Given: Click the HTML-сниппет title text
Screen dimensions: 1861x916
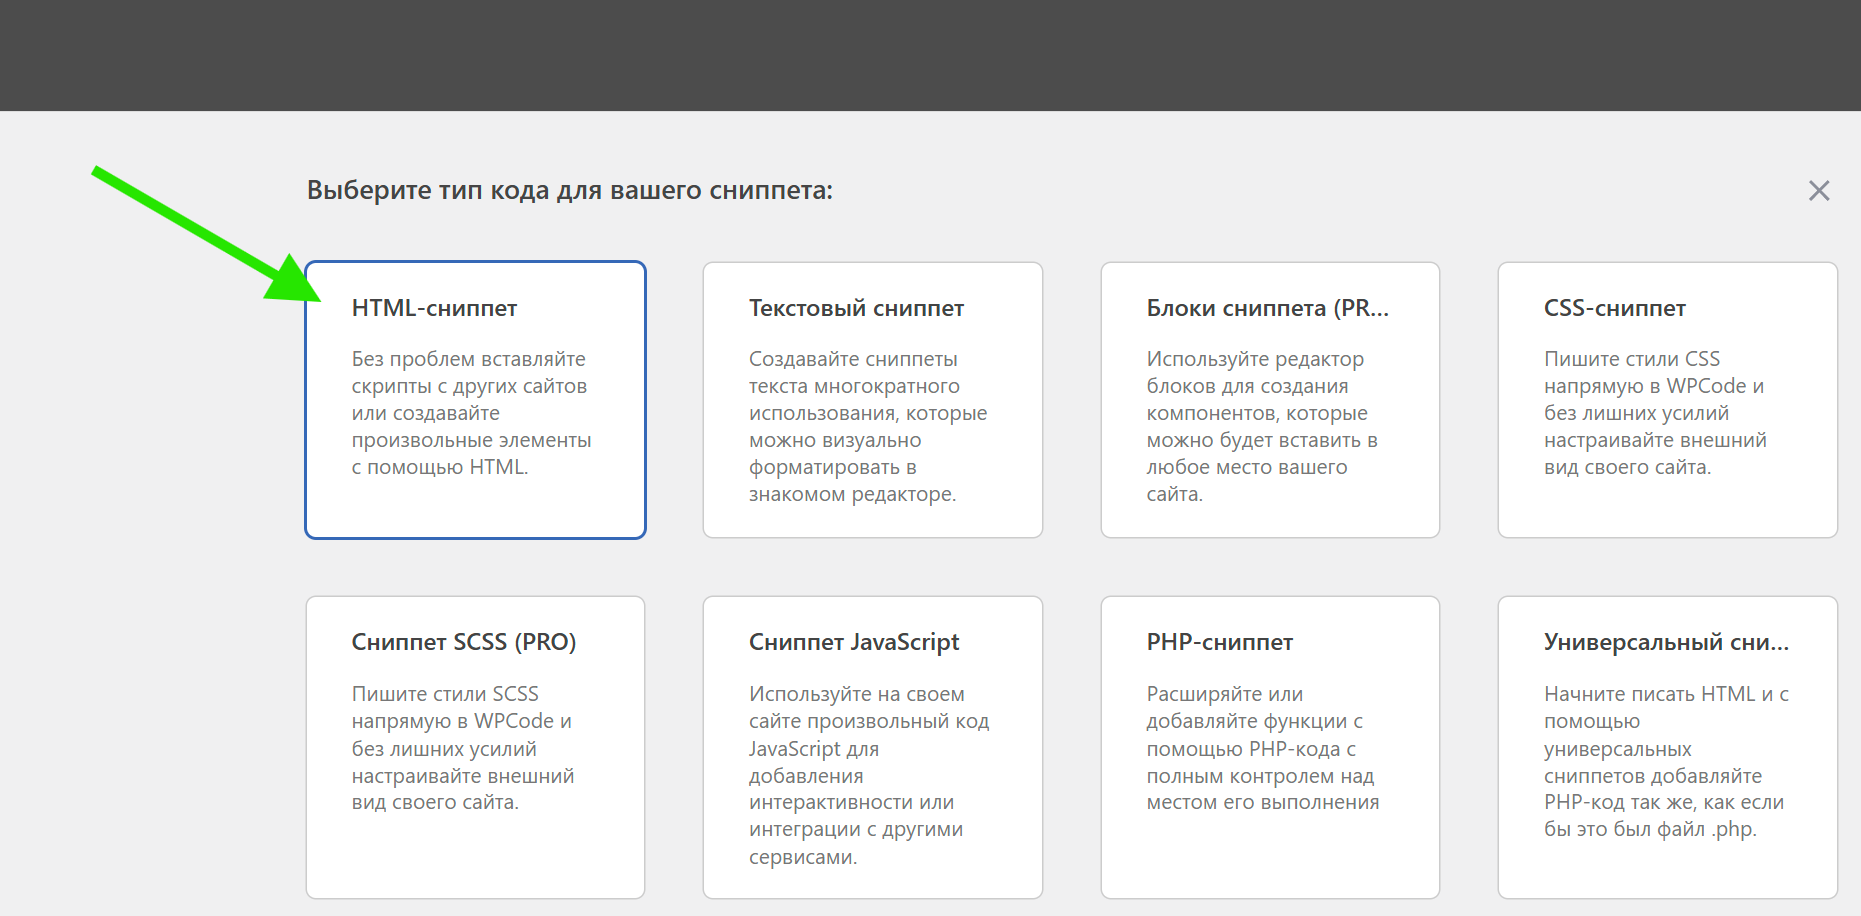Looking at the screenshot, I should pyautogui.click(x=434, y=308).
